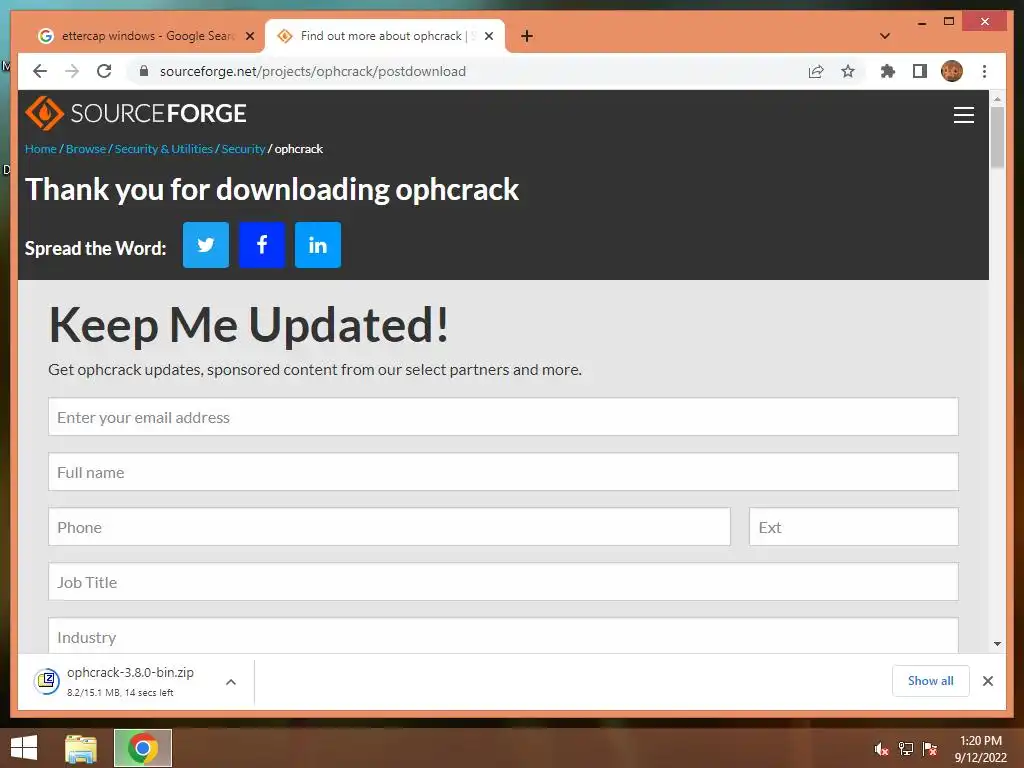Reload the current page
The height and width of the screenshot is (768, 1024).
104,71
